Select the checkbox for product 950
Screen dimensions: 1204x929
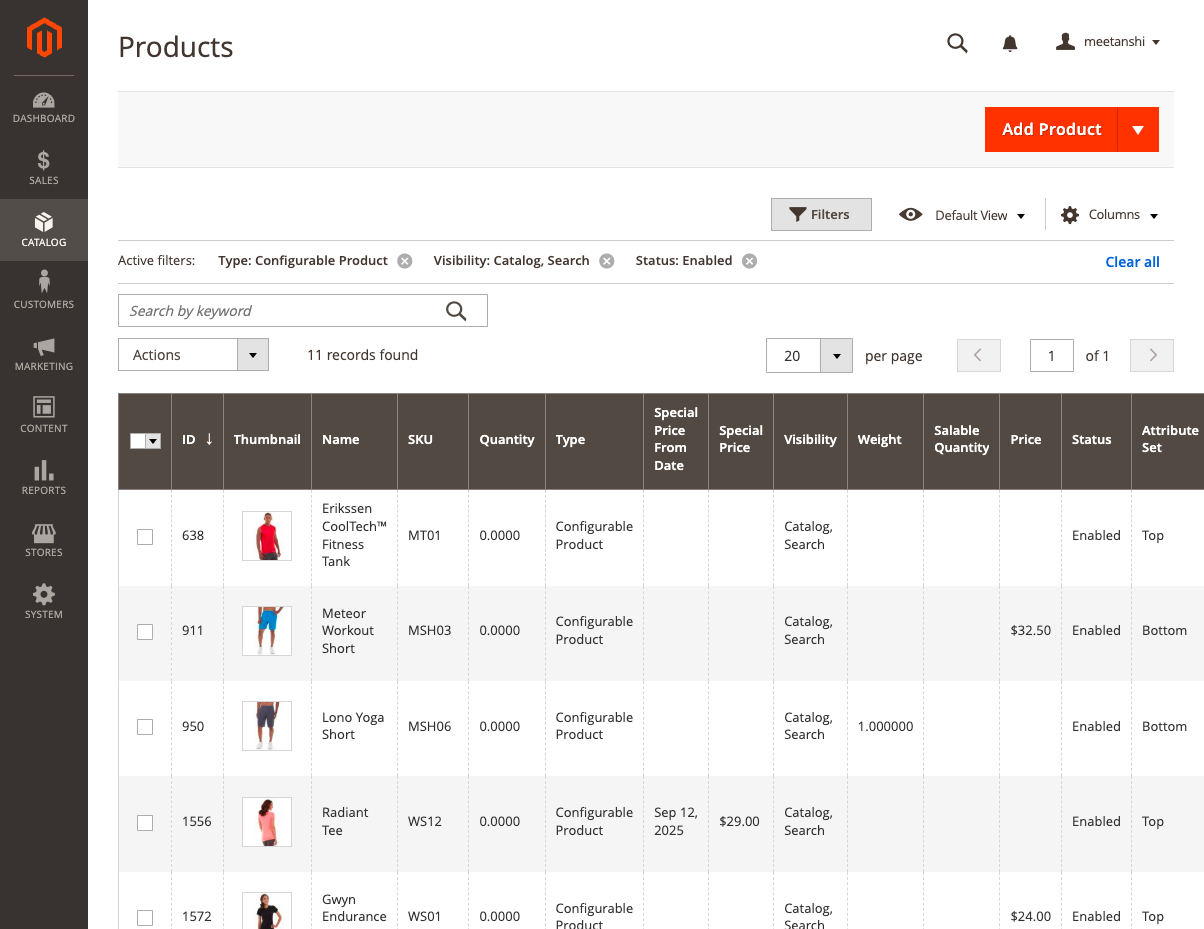tap(145, 727)
